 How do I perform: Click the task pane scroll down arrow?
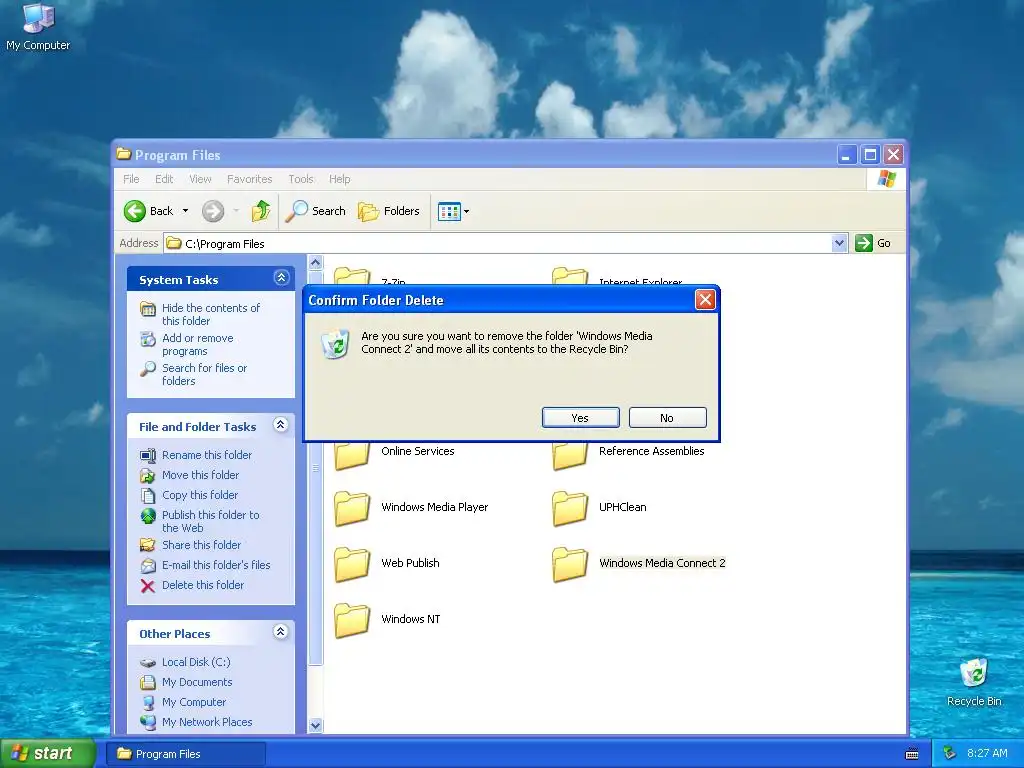(315, 725)
